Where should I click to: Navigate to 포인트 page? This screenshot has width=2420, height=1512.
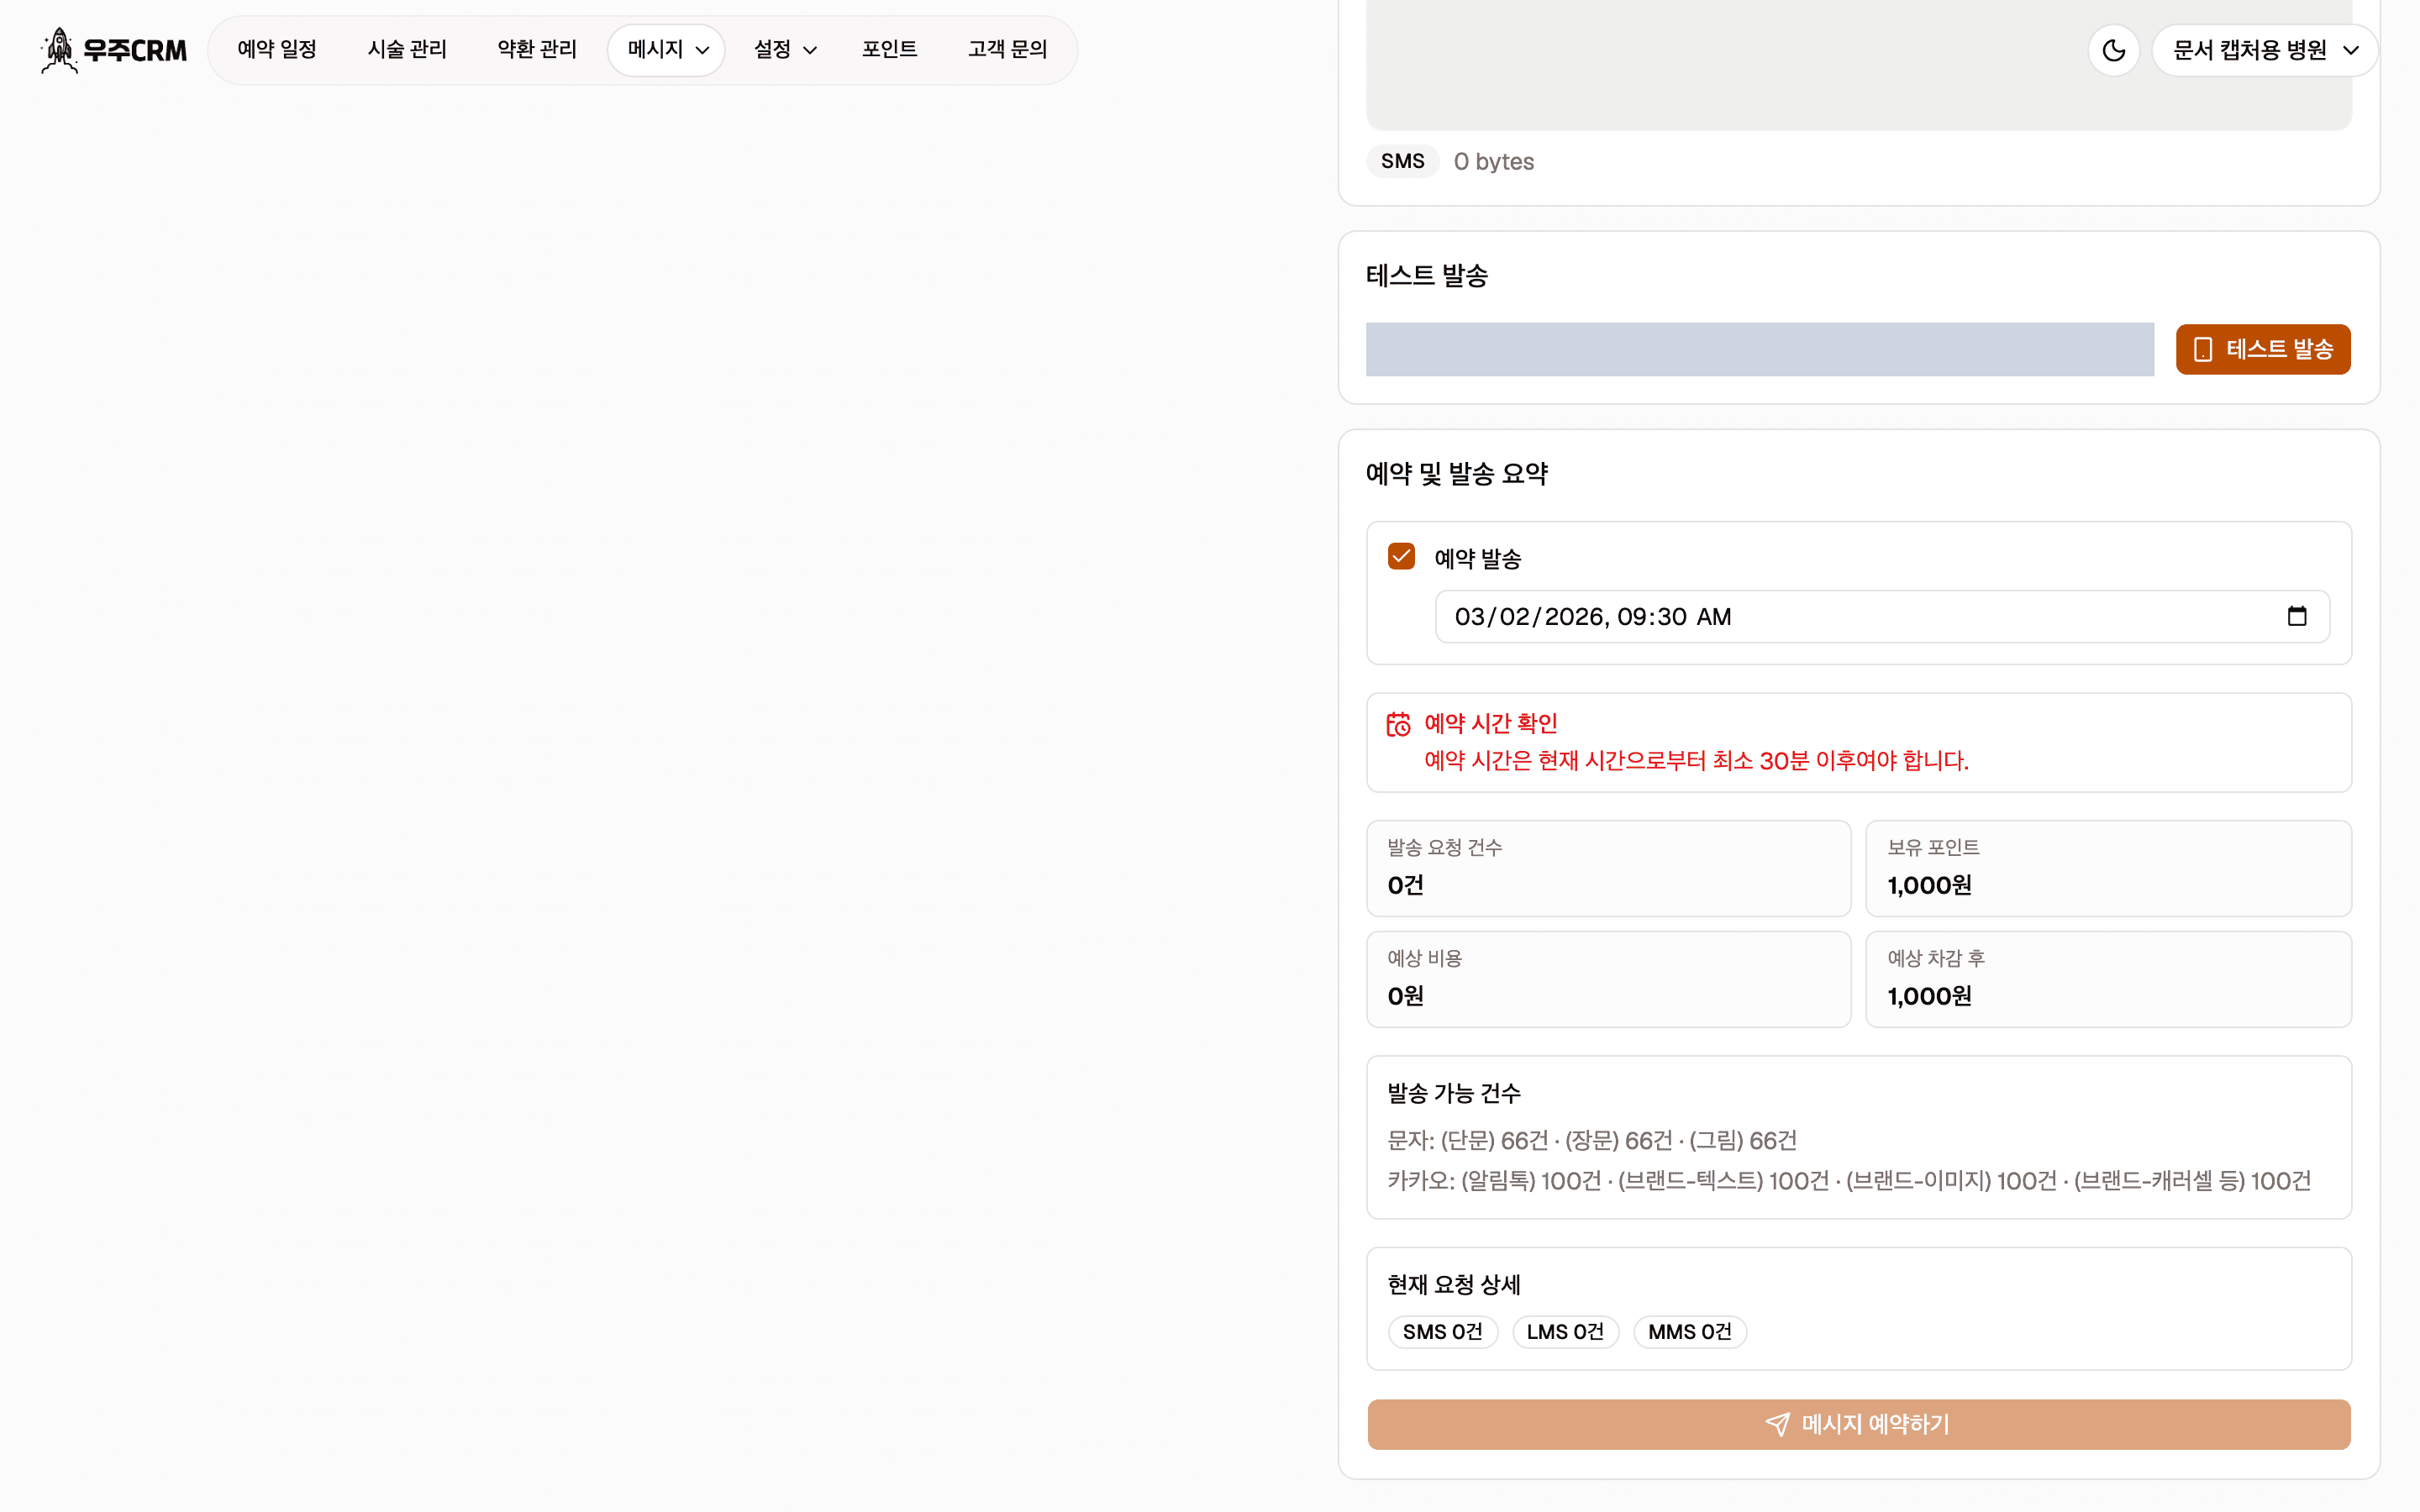click(889, 50)
